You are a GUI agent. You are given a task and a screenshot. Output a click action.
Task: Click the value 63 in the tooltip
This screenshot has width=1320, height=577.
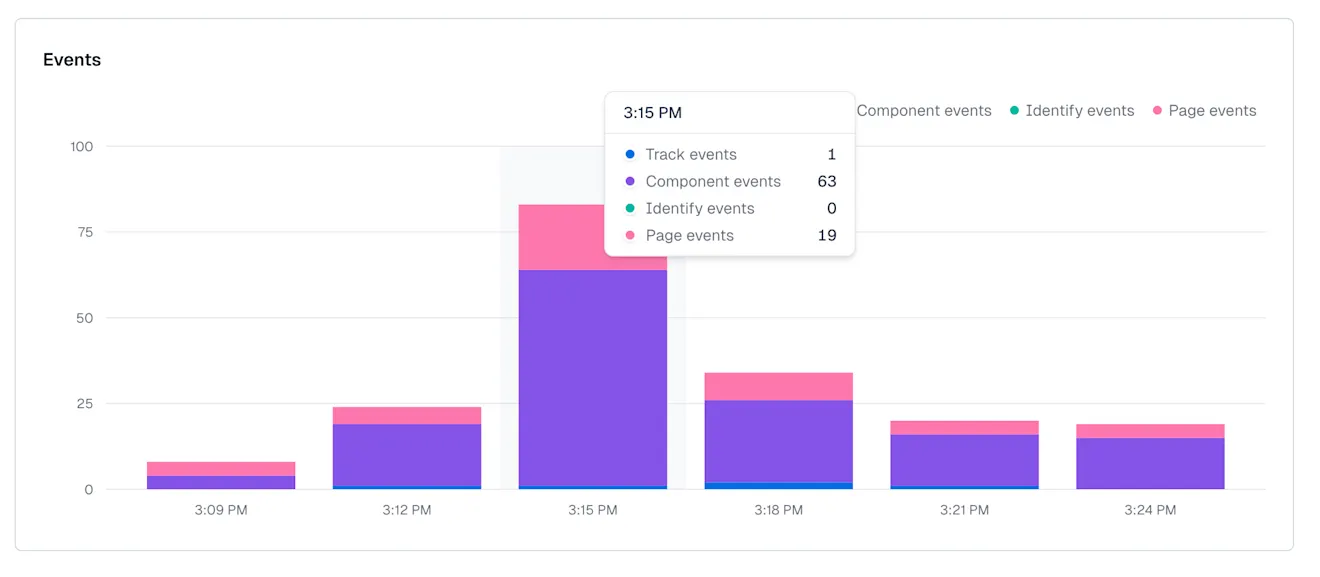pyautogui.click(x=829, y=181)
